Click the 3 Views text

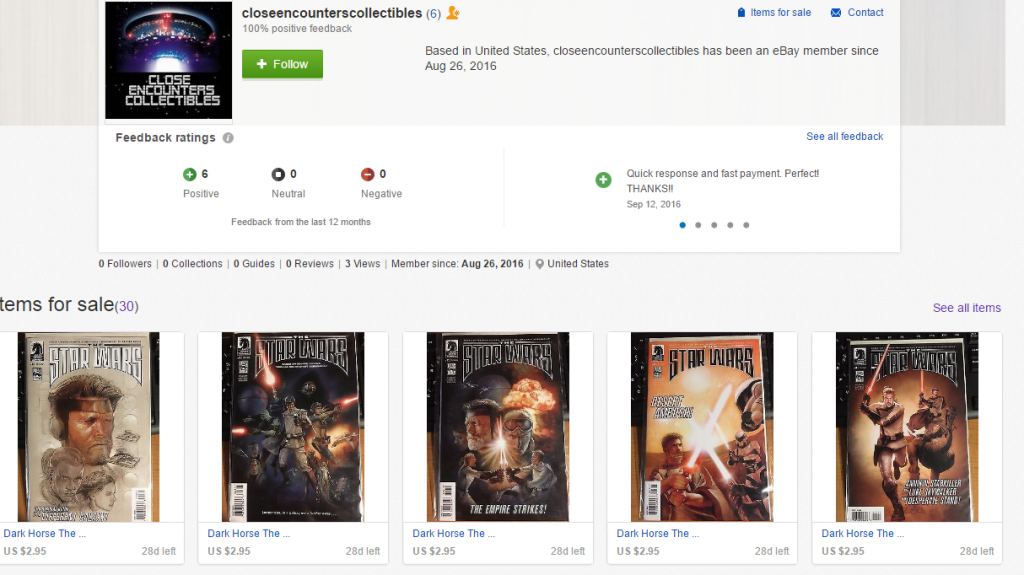362,264
